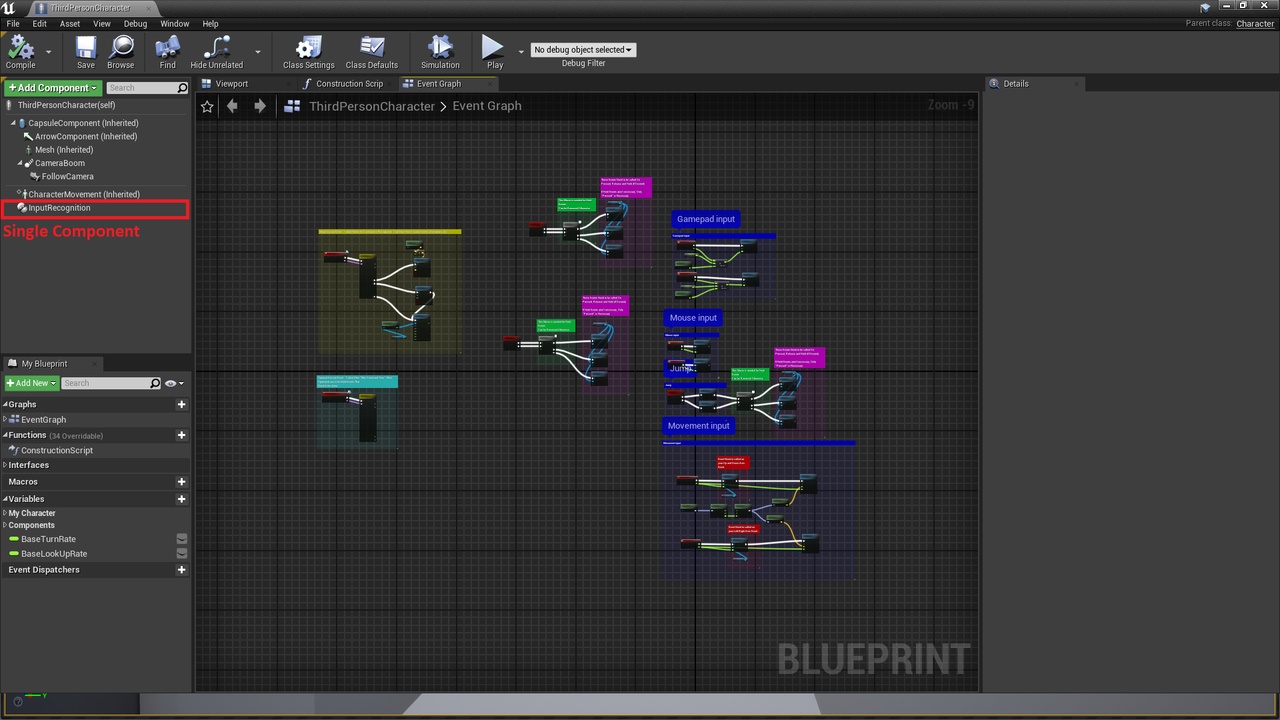Click the My Blueprint search field
The image size is (1280, 720).
tap(111, 383)
